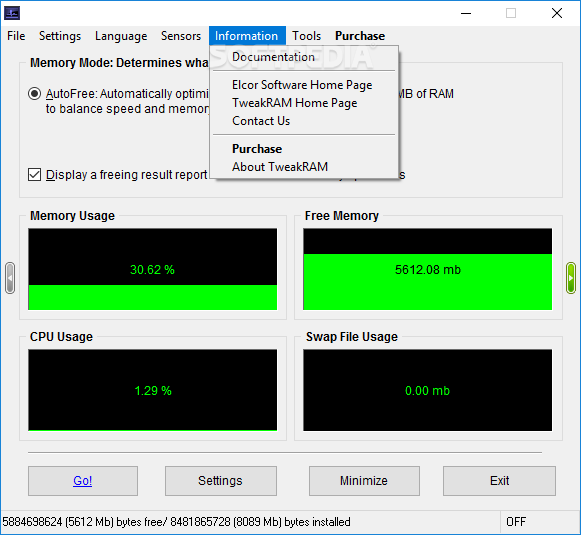Click the Minimize button at bottom
The image size is (581, 535).
point(364,481)
